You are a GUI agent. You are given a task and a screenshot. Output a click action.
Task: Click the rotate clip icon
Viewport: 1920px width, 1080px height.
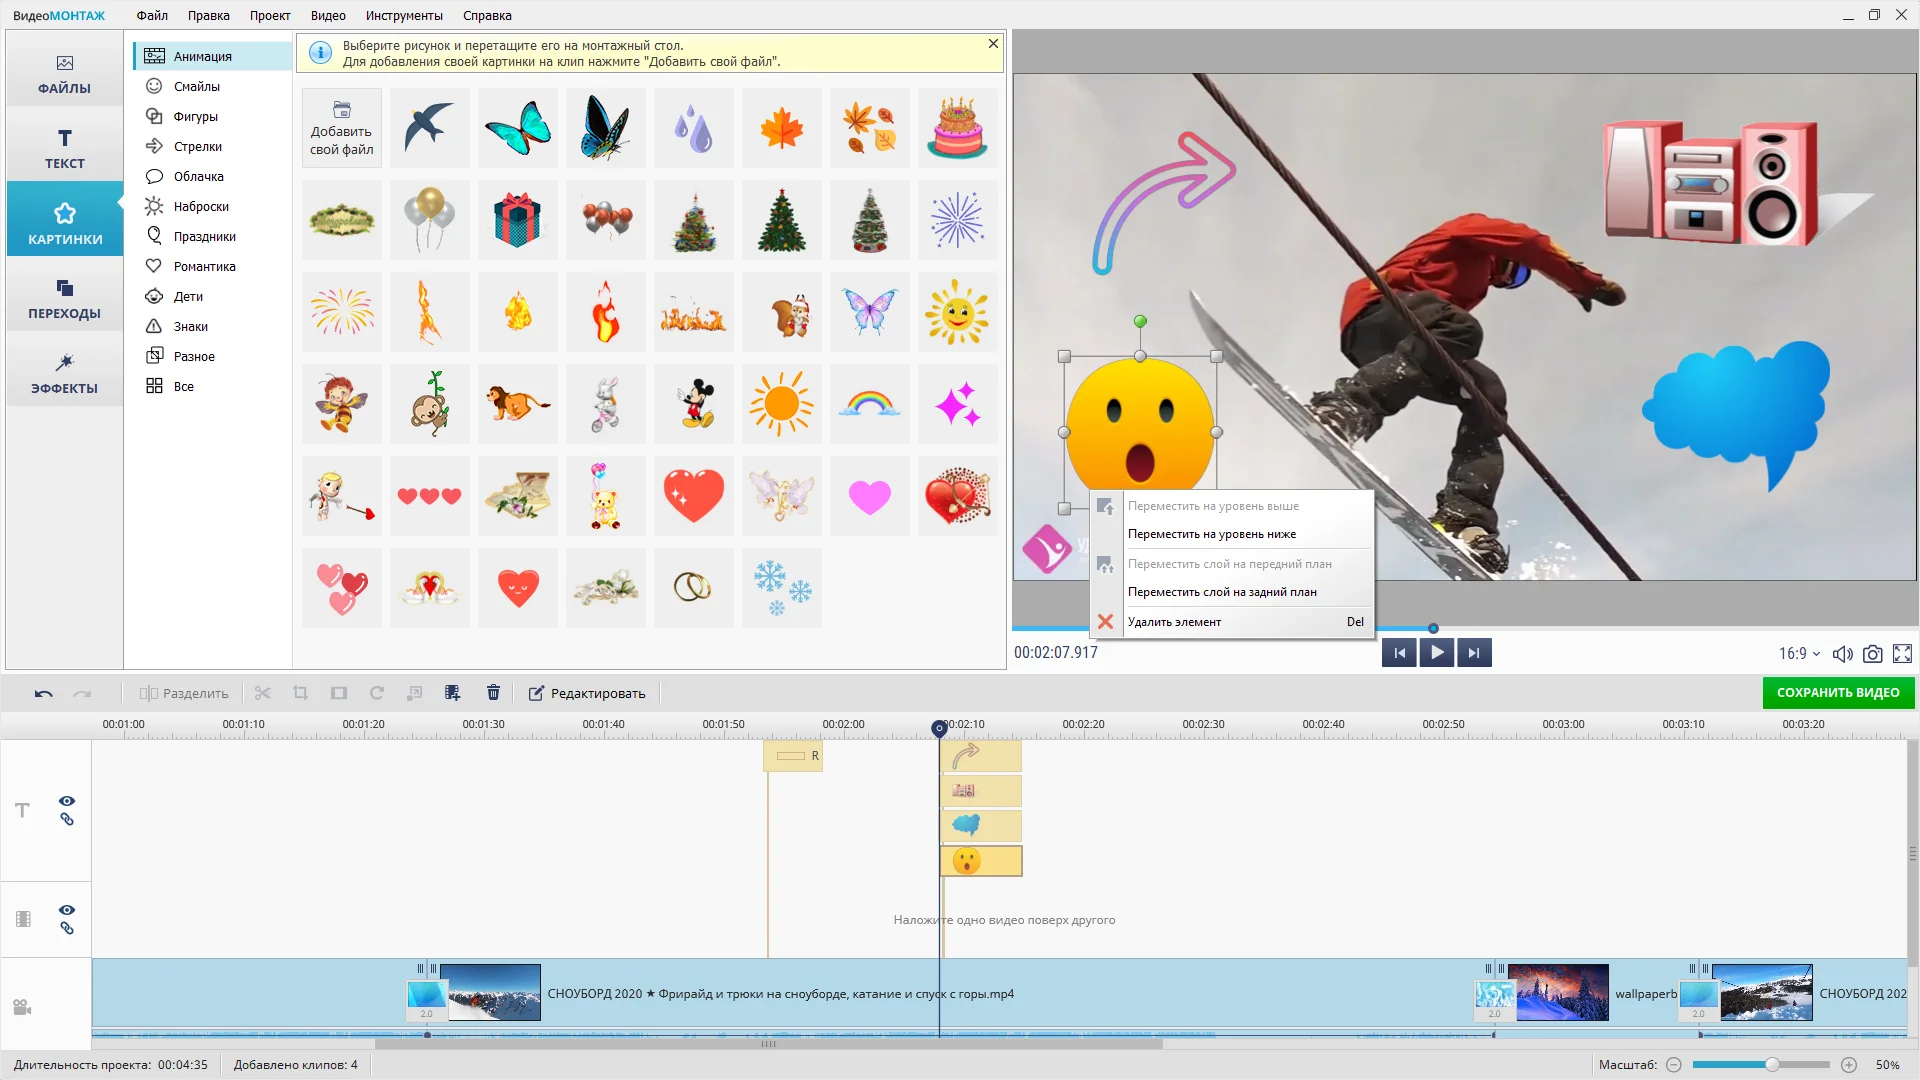(377, 693)
